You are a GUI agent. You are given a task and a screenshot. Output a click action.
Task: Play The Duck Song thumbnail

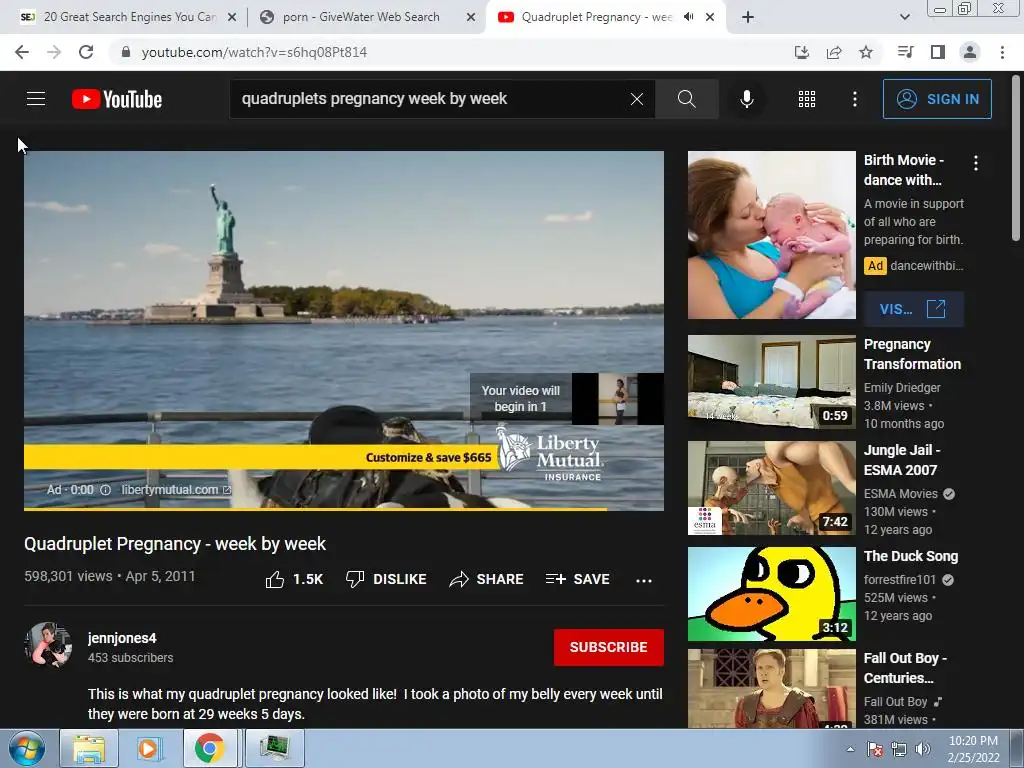coord(771,594)
